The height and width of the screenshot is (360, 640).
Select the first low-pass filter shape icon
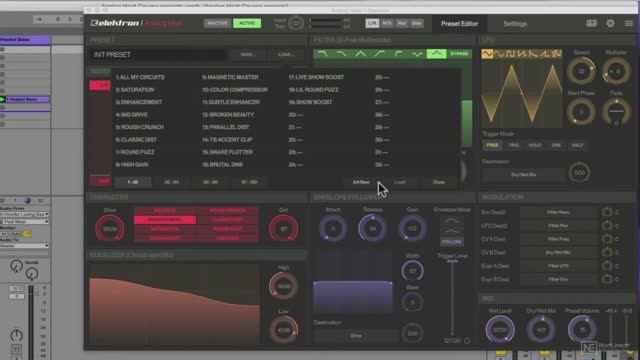(322, 54)
